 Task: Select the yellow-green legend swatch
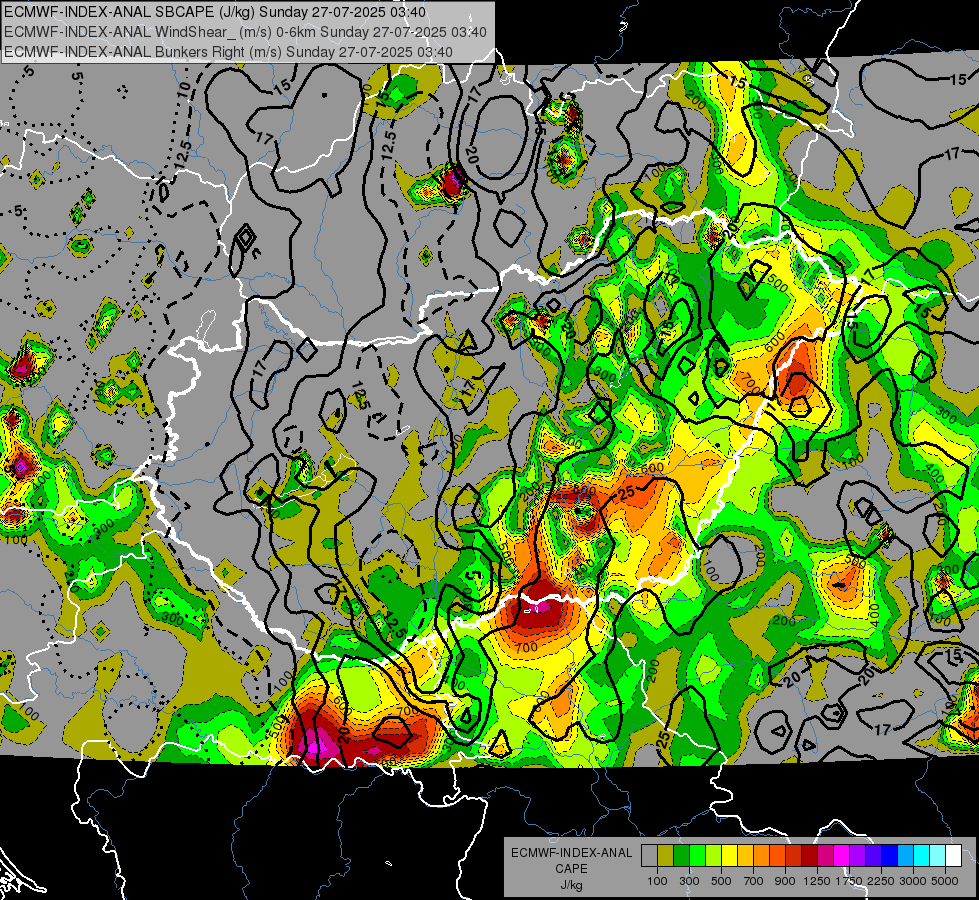click(714, 856)
